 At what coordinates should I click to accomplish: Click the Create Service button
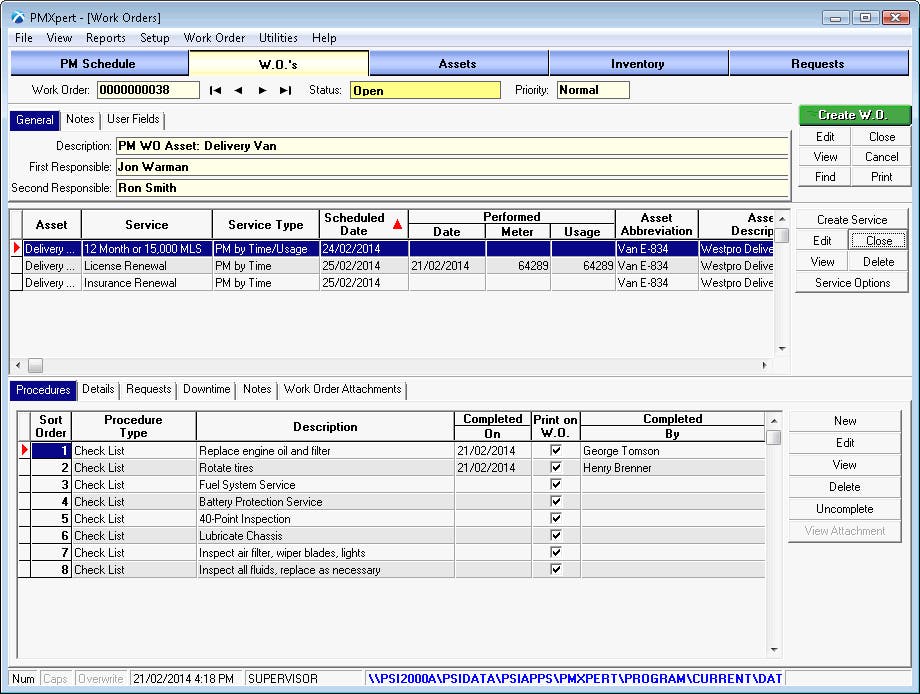(x=852, y=219)
